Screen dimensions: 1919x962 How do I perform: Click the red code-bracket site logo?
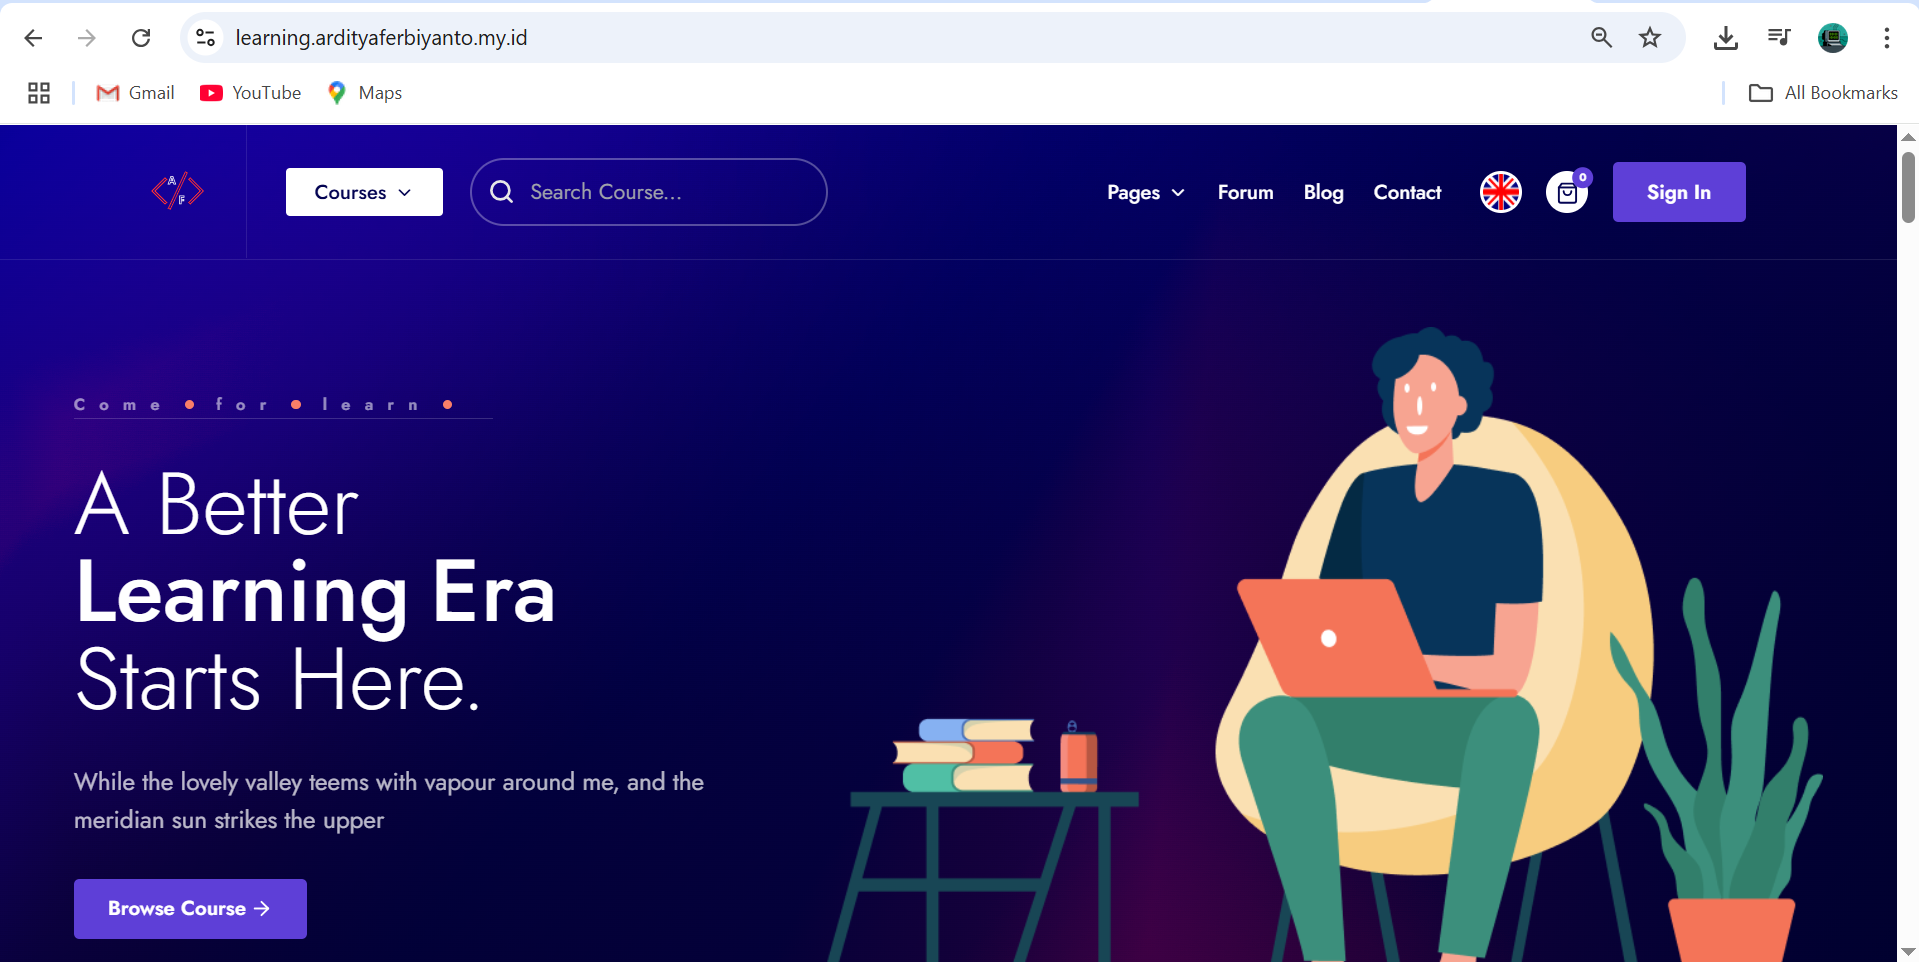click(178, 190)
